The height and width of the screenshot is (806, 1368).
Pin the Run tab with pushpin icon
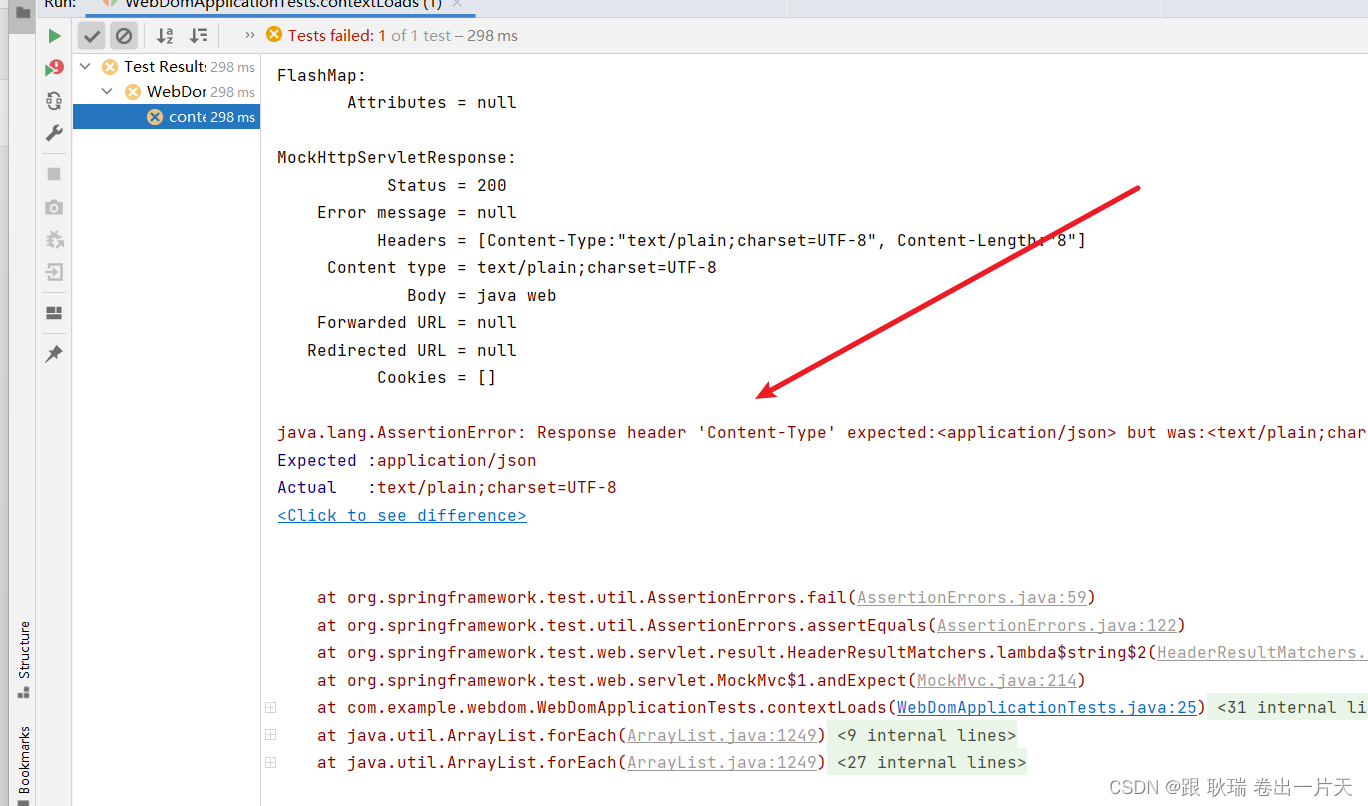[54, 354]
